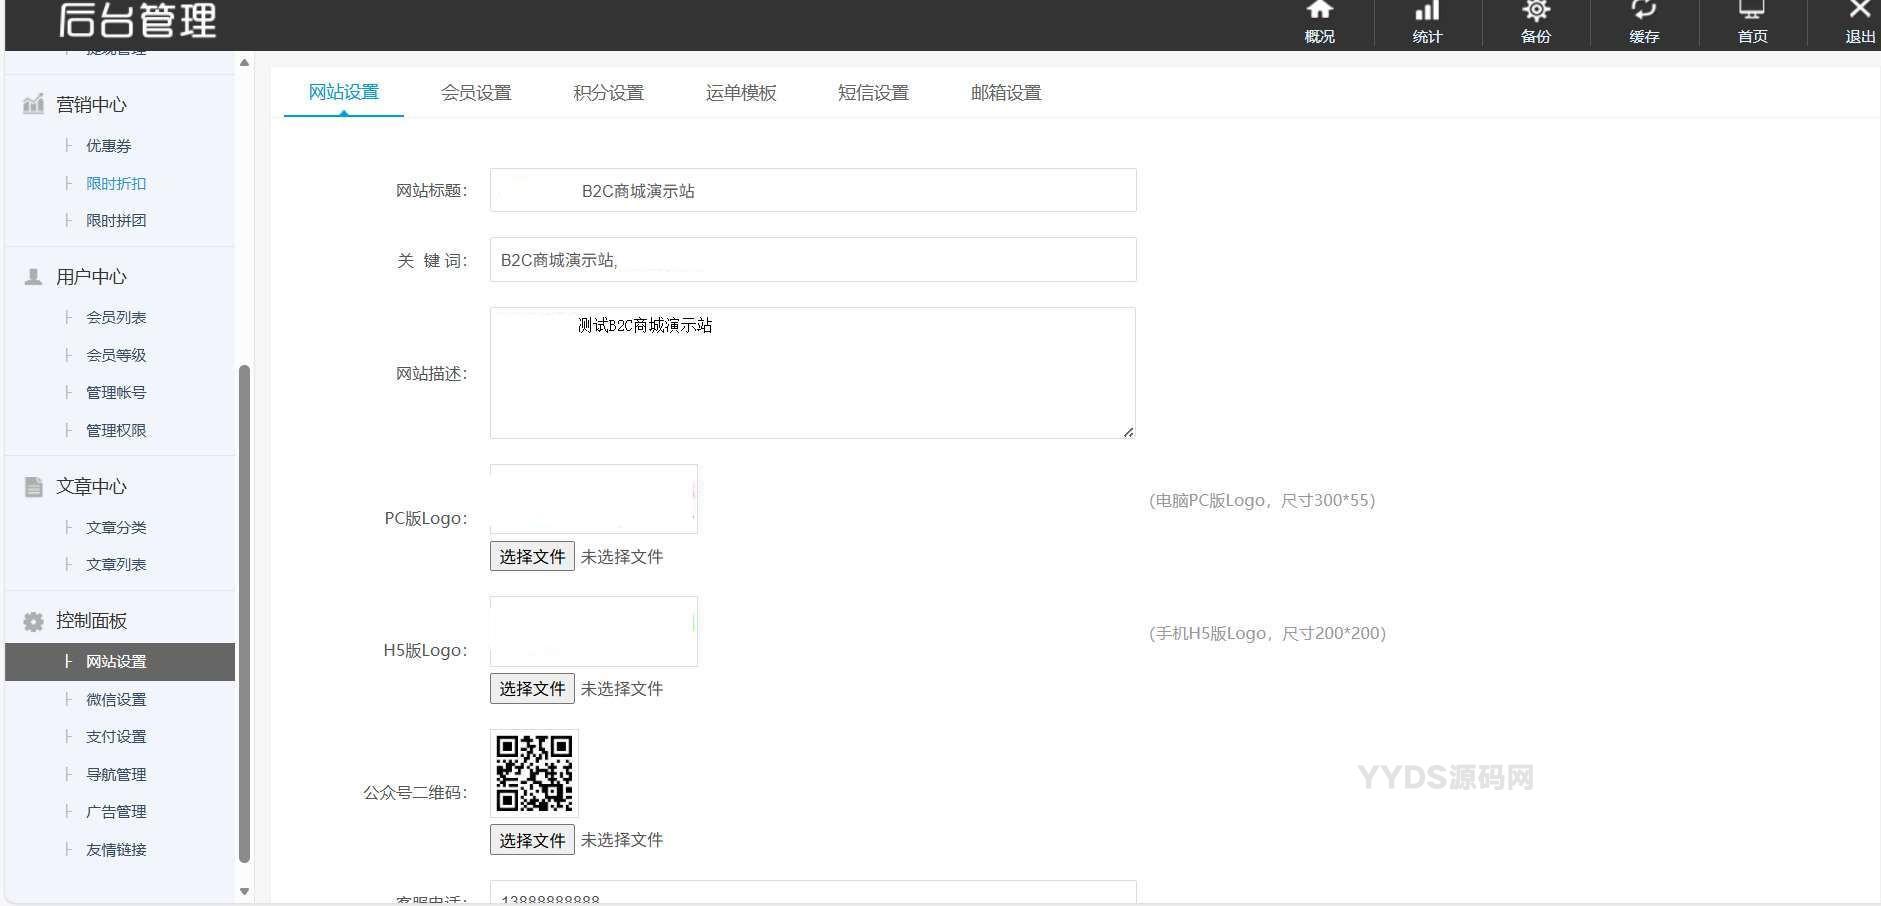The image size is (1881, 906).
Task: Switch to the 会员设置 tab
Action: [477, 92]
